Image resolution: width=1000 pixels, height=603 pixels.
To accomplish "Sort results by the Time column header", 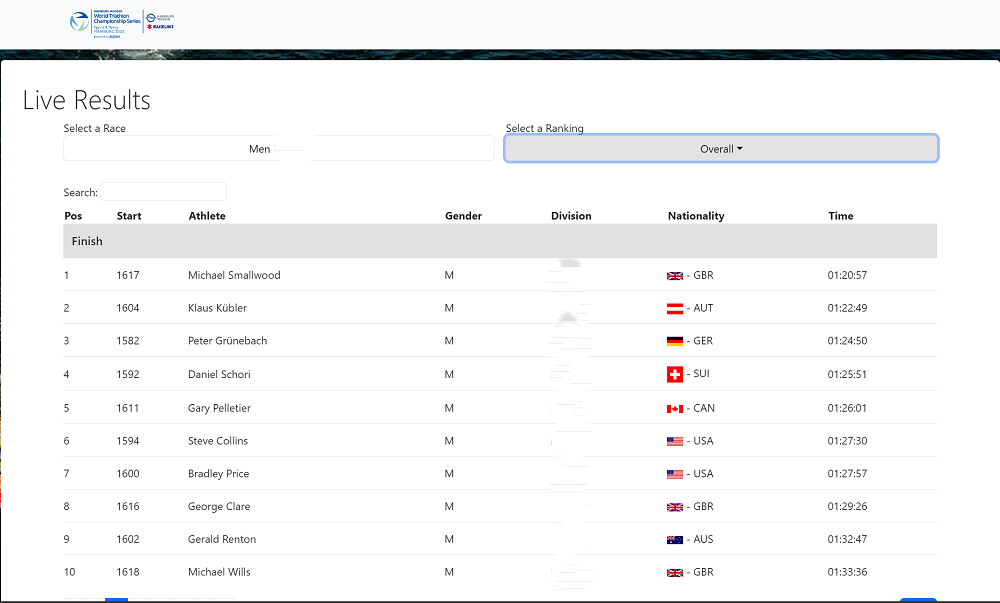I will click(840, 216).
